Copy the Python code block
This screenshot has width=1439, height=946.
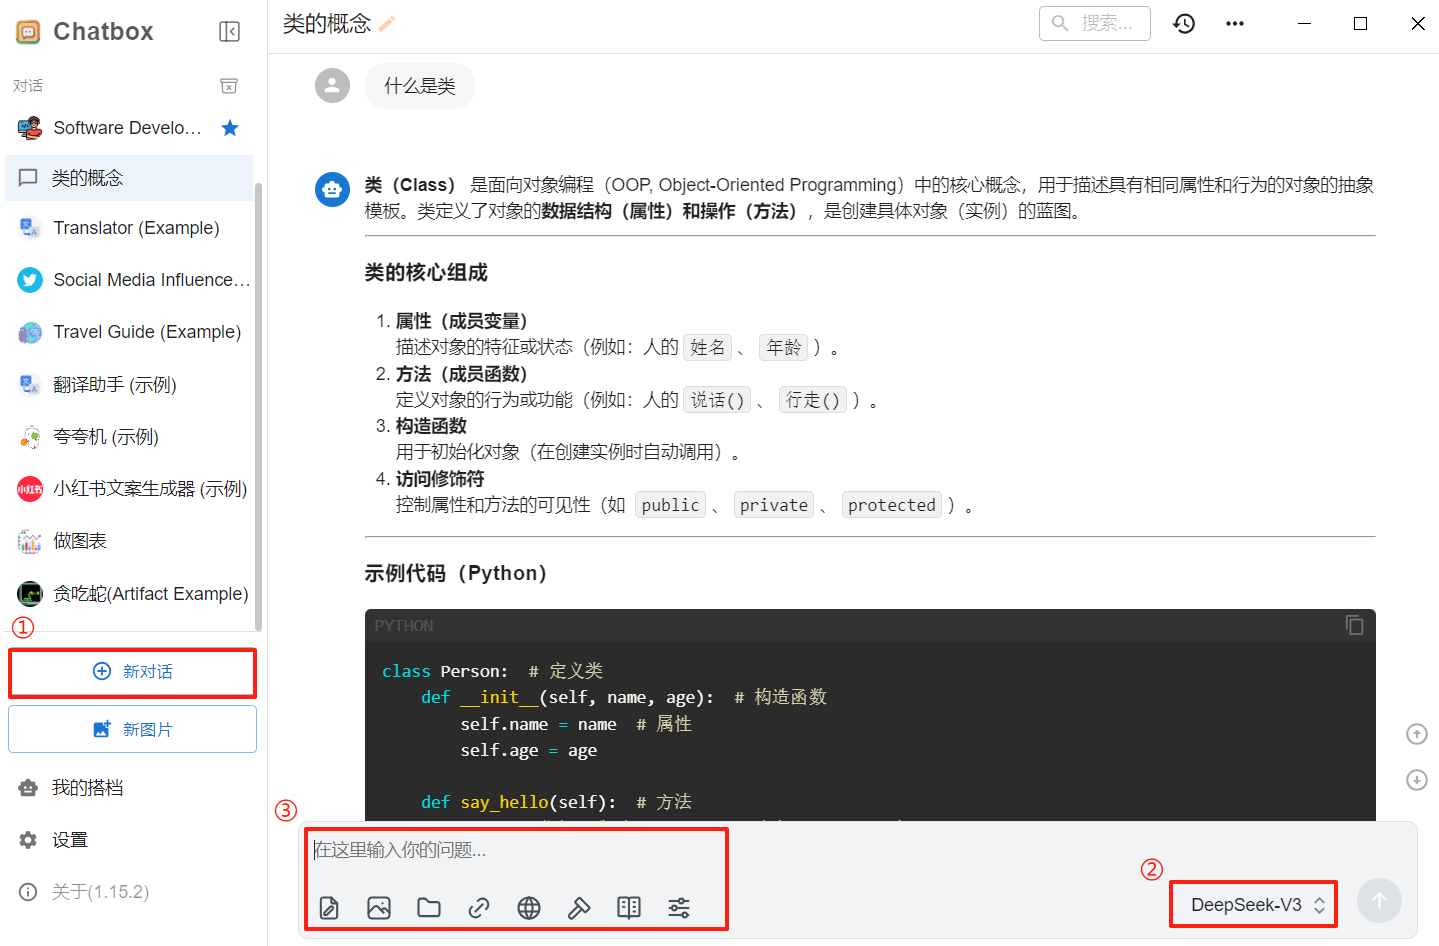click(1355, 625)
